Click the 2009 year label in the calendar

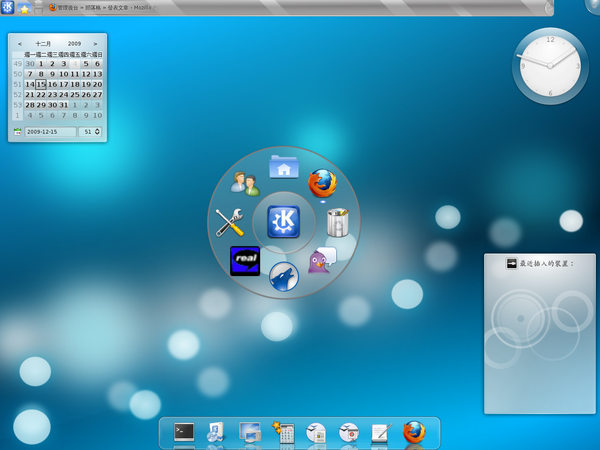point(74,44)
